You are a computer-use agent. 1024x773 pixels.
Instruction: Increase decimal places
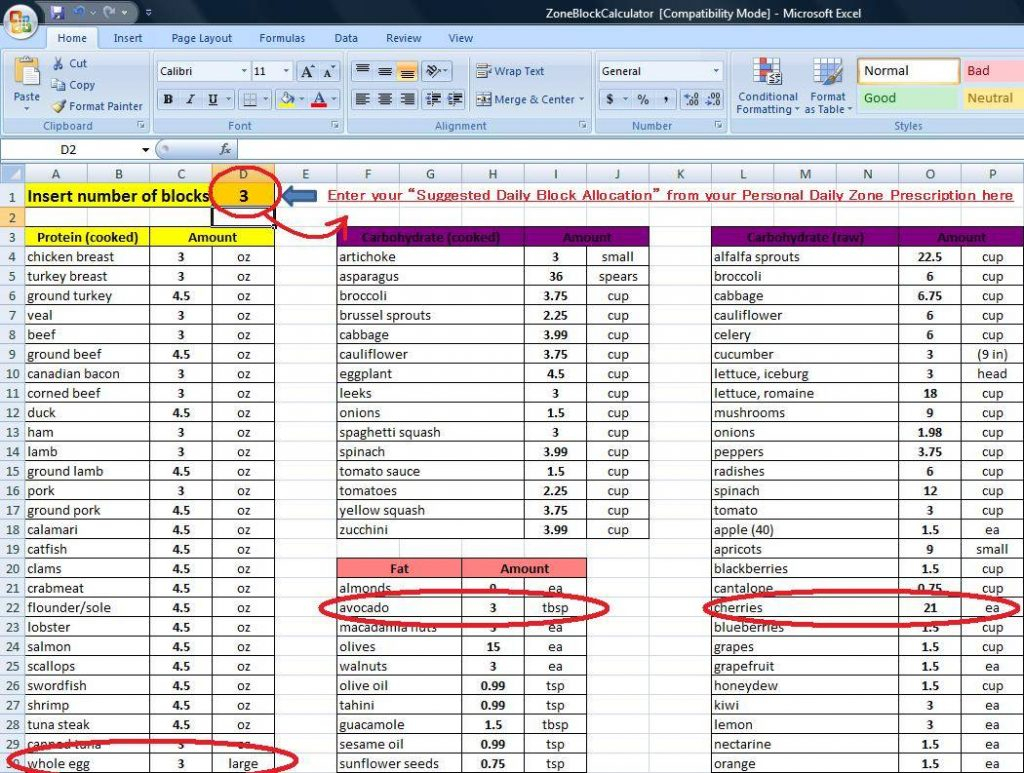coord(691,98)
